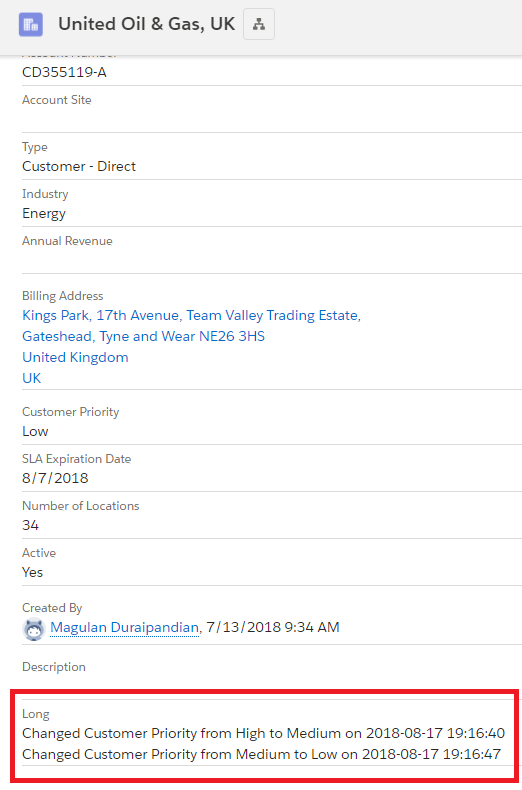This screenshot has height=790, width=522.
Task: Click the Description field label
Action: [54, 667]
